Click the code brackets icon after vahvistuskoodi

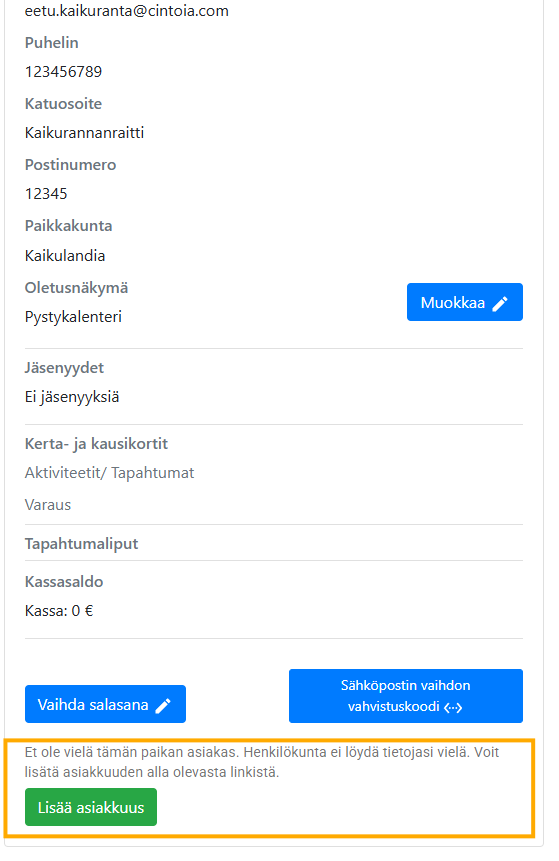pos(452,708)
